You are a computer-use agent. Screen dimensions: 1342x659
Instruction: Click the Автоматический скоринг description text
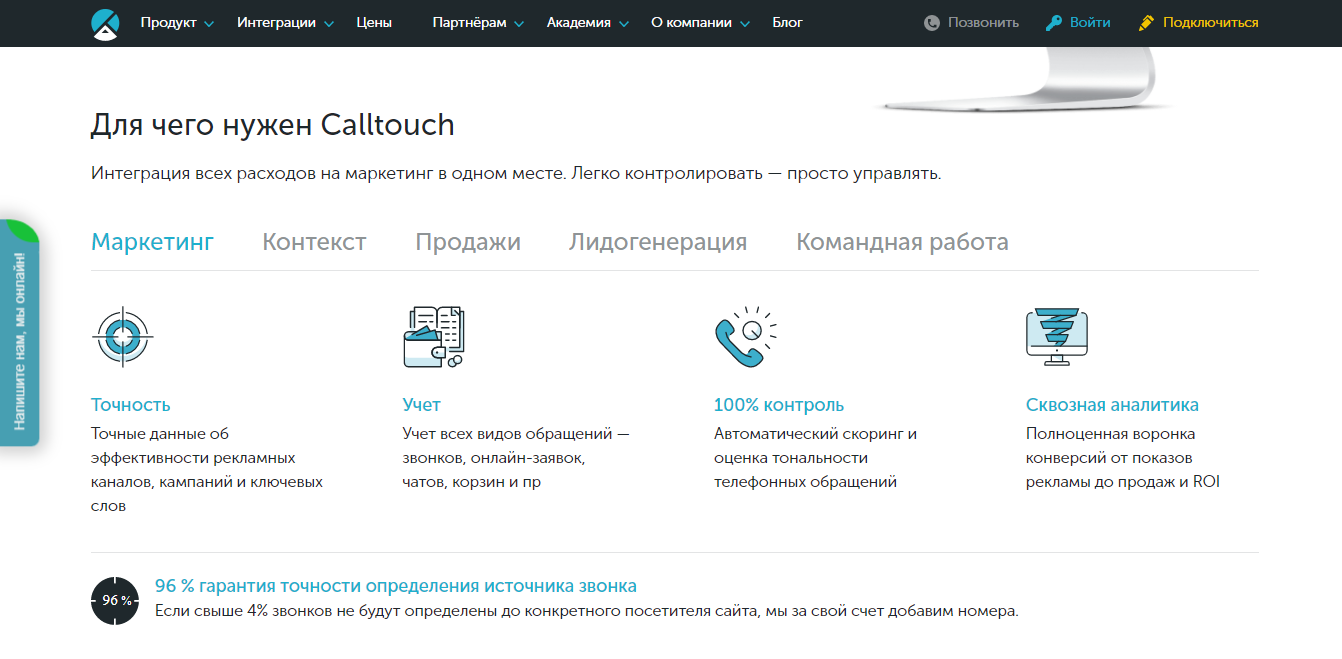[816, 458]
